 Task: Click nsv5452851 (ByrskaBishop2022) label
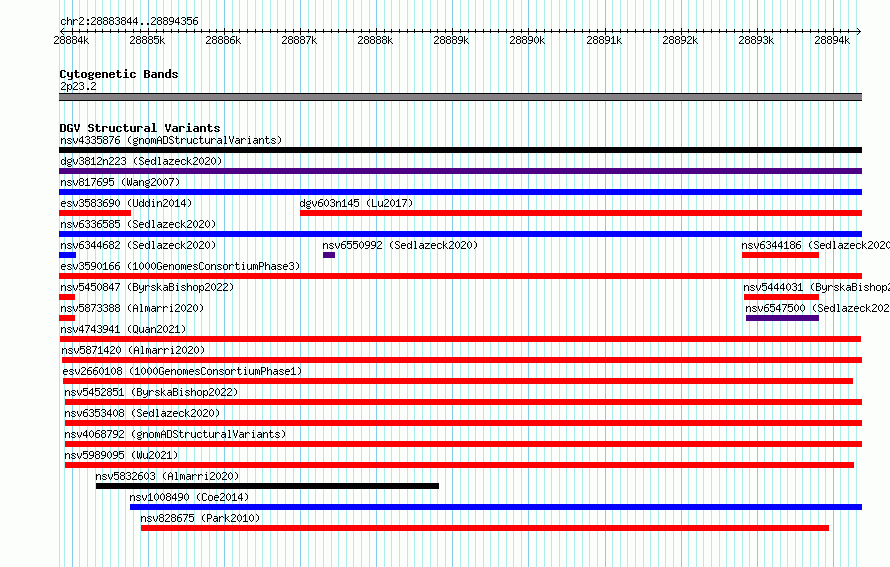coord(151,392)
